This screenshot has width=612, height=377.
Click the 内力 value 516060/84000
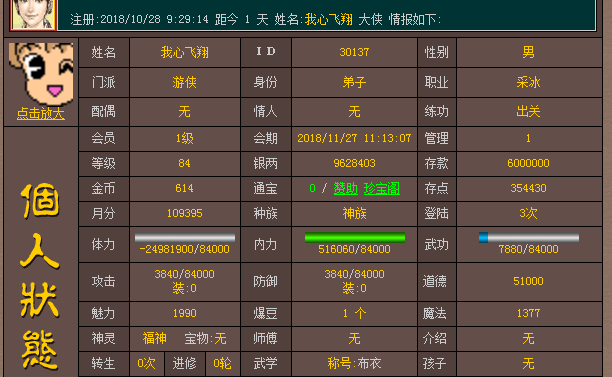click(x=354, y=249)
